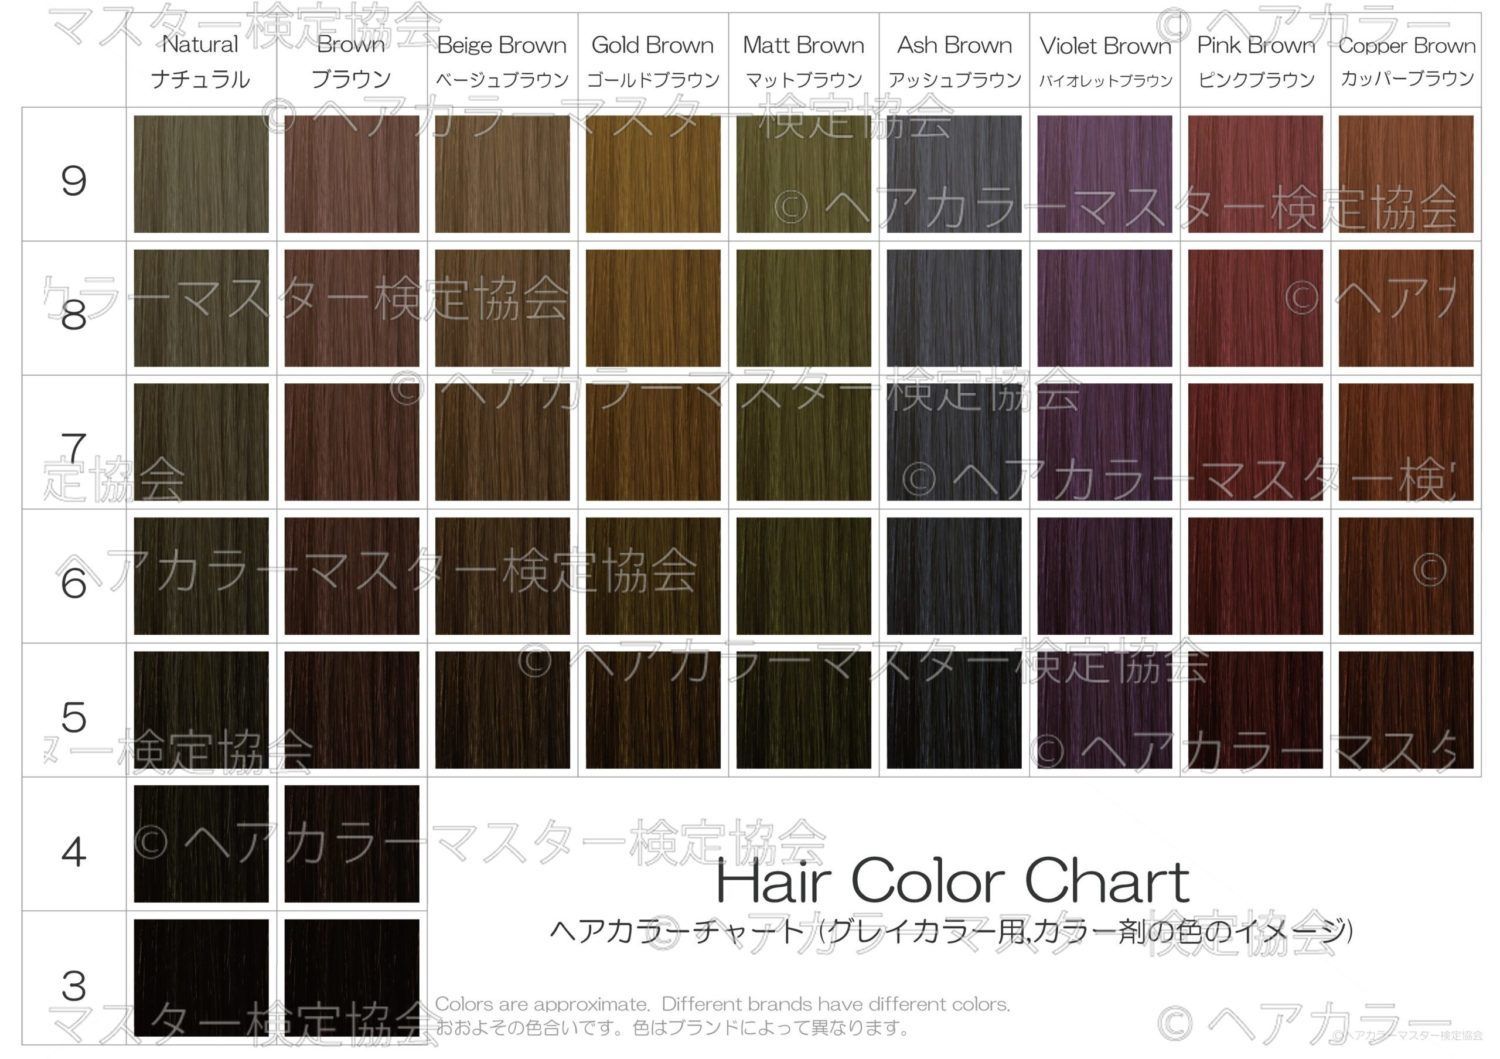
Task: Pick the Pink Brown level 9 swatch
Action: coord(1255,174)
